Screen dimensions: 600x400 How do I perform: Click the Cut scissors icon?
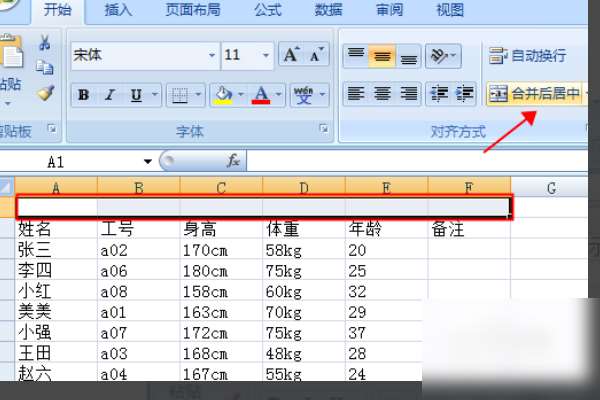pos(45,43)
